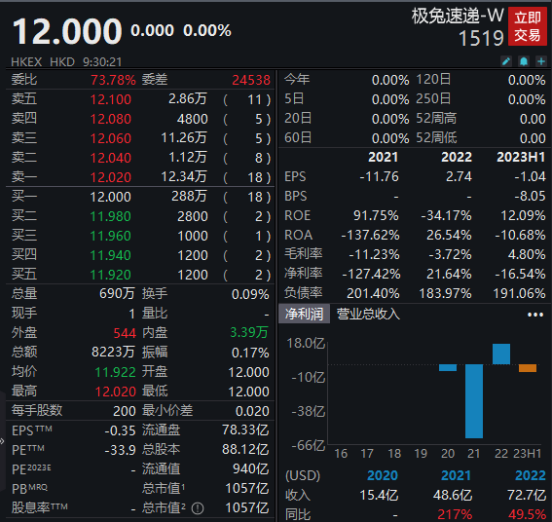Click the 2021 net profit bar

tap(474, 401)
